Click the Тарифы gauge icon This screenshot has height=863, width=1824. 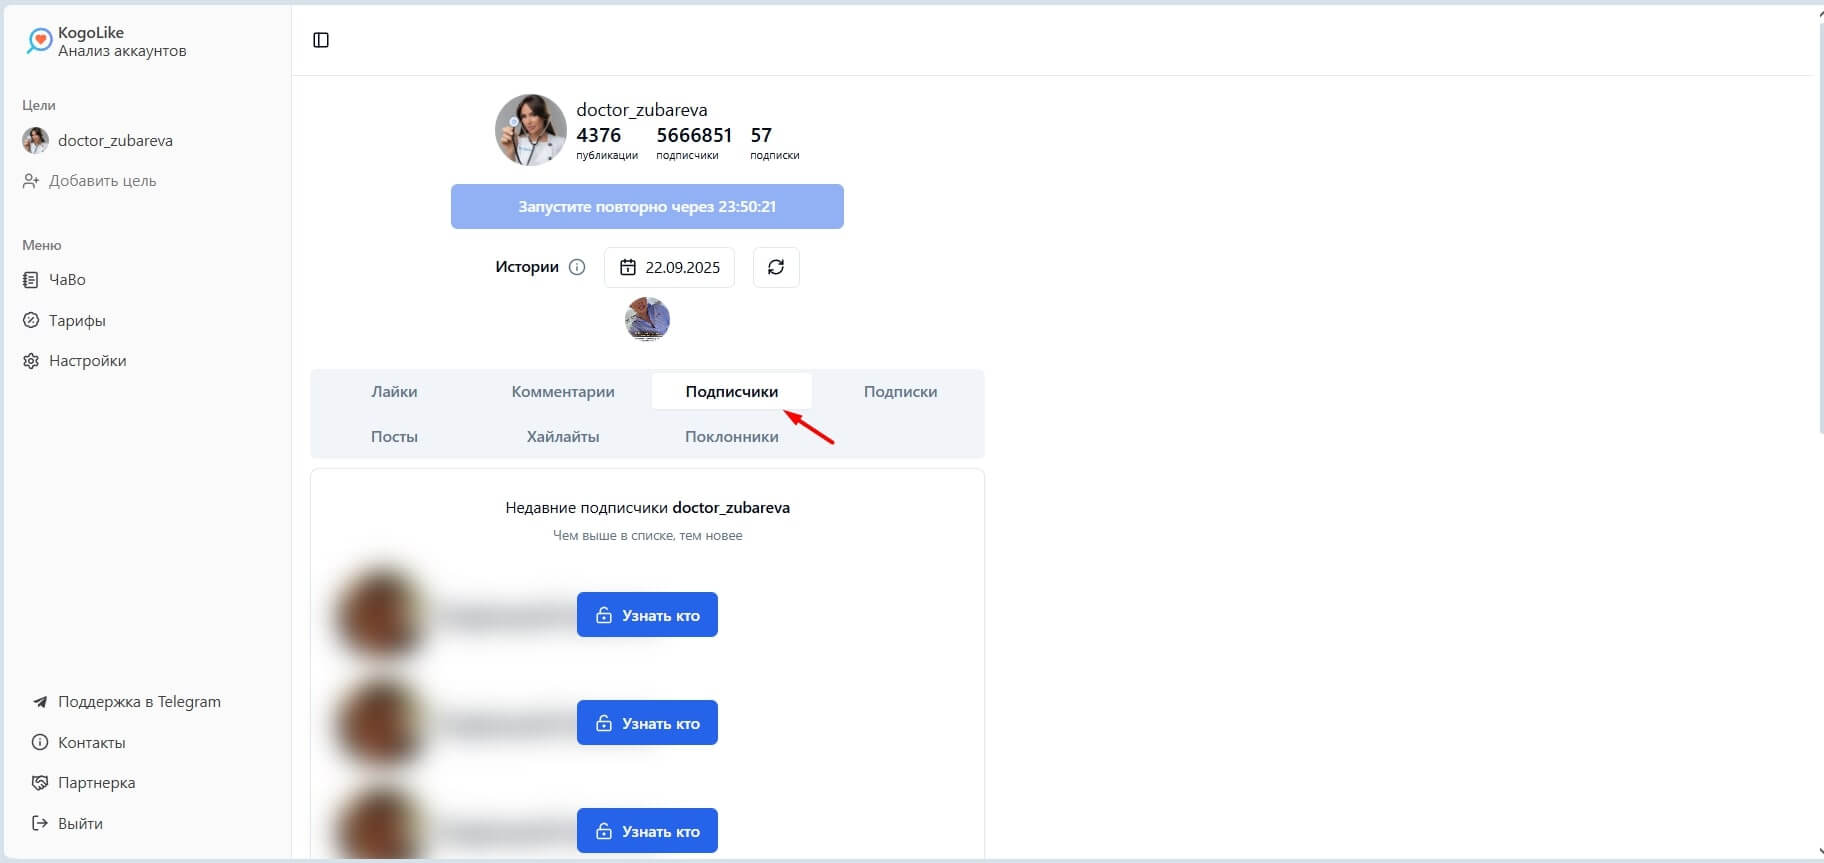[x=31, y=321]
